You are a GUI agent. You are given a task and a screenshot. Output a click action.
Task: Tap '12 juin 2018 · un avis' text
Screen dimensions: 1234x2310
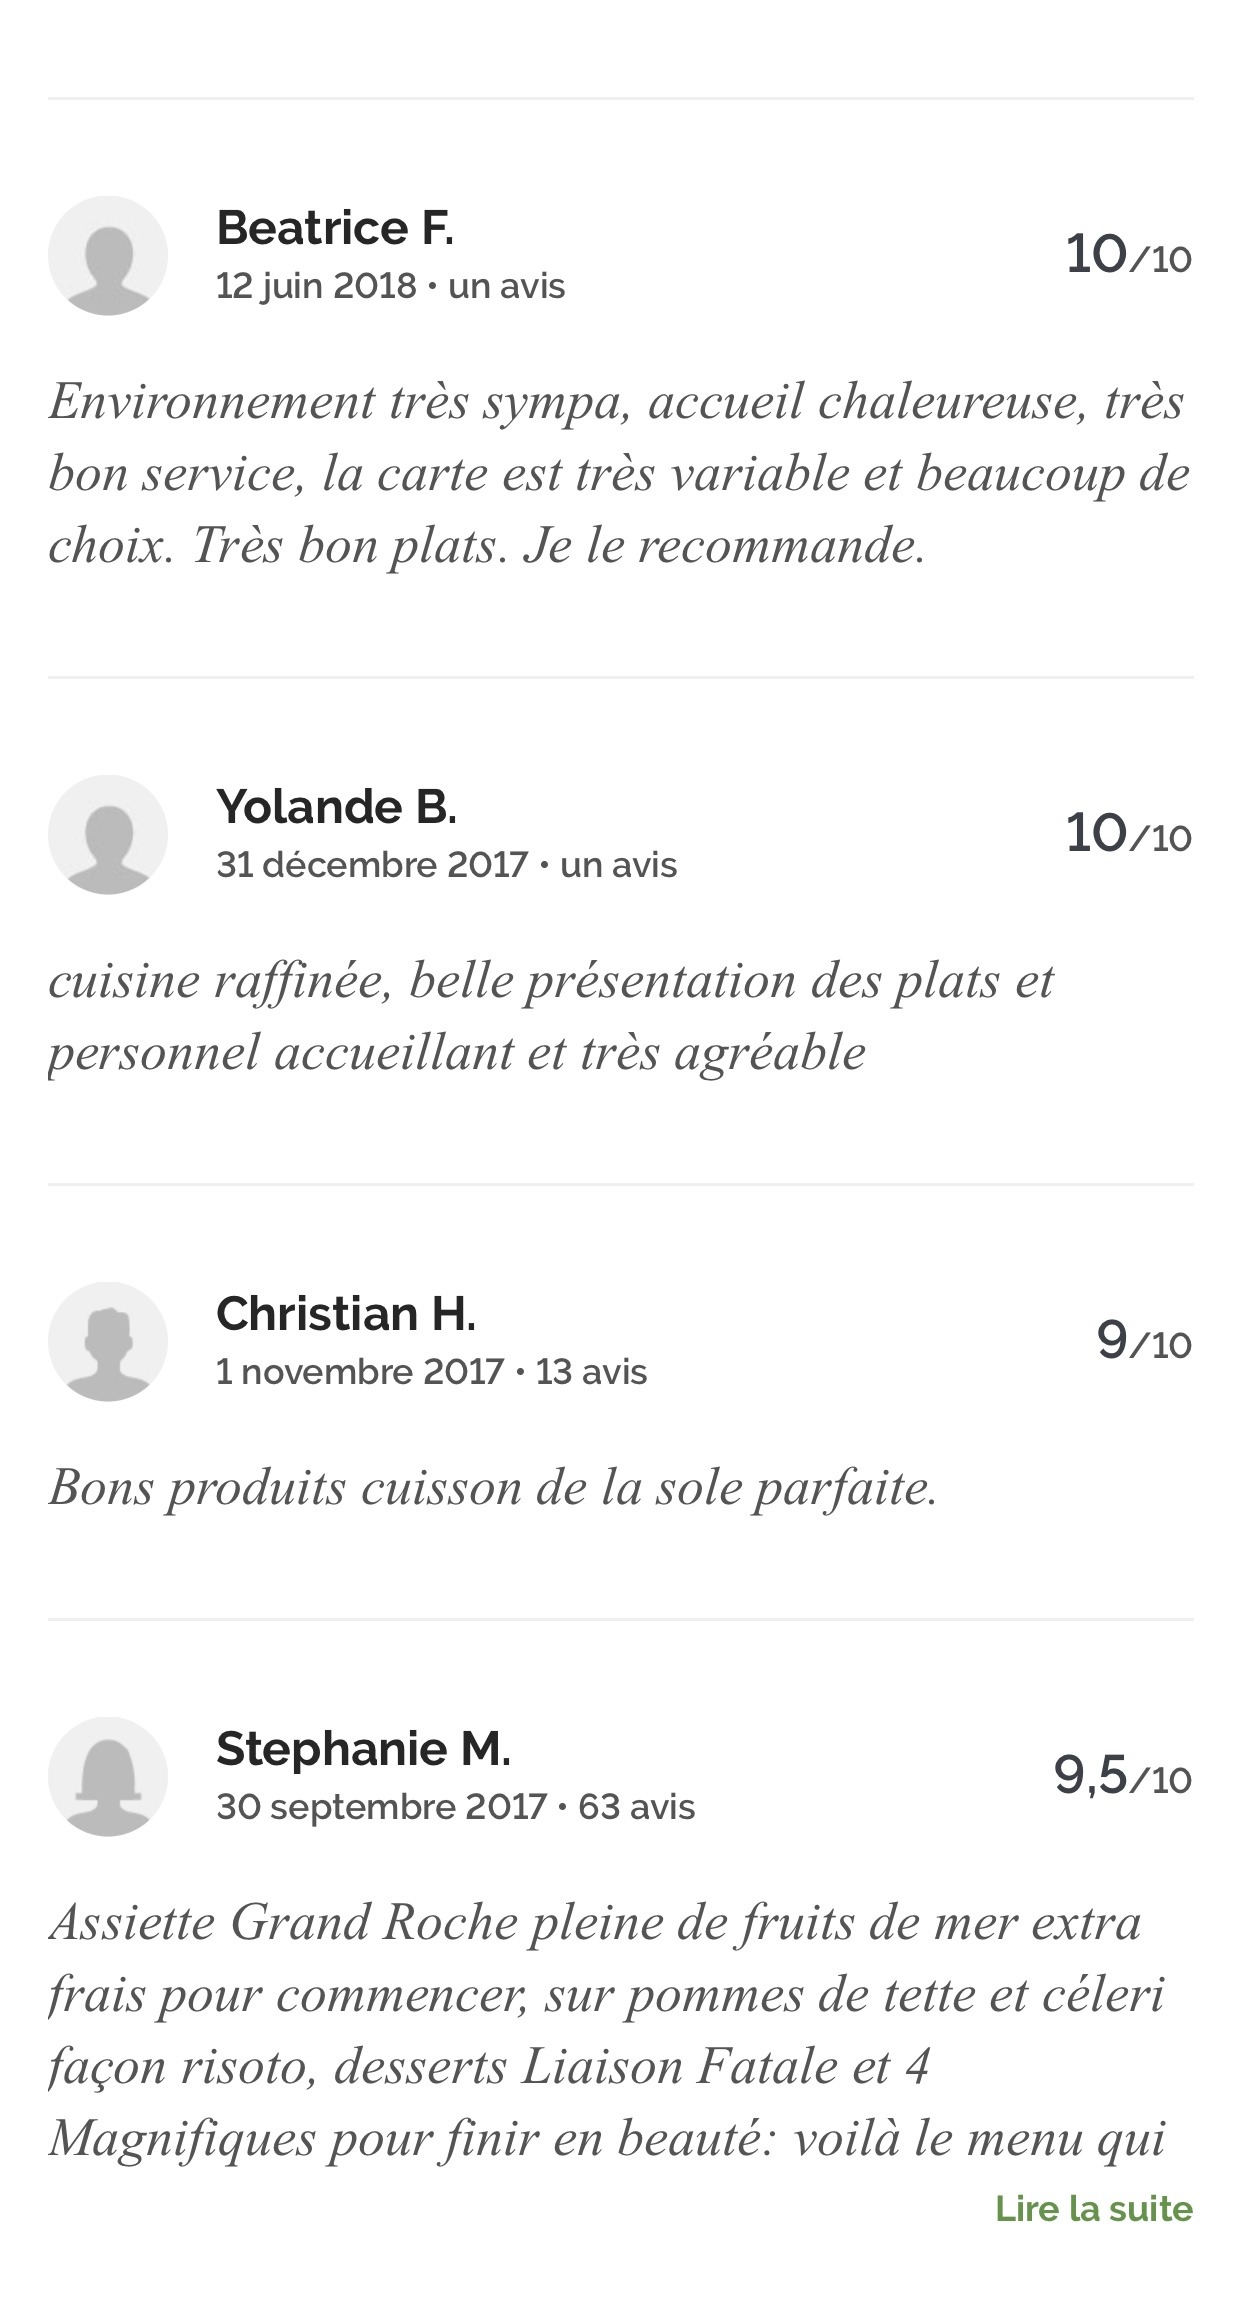coord(391,287)
